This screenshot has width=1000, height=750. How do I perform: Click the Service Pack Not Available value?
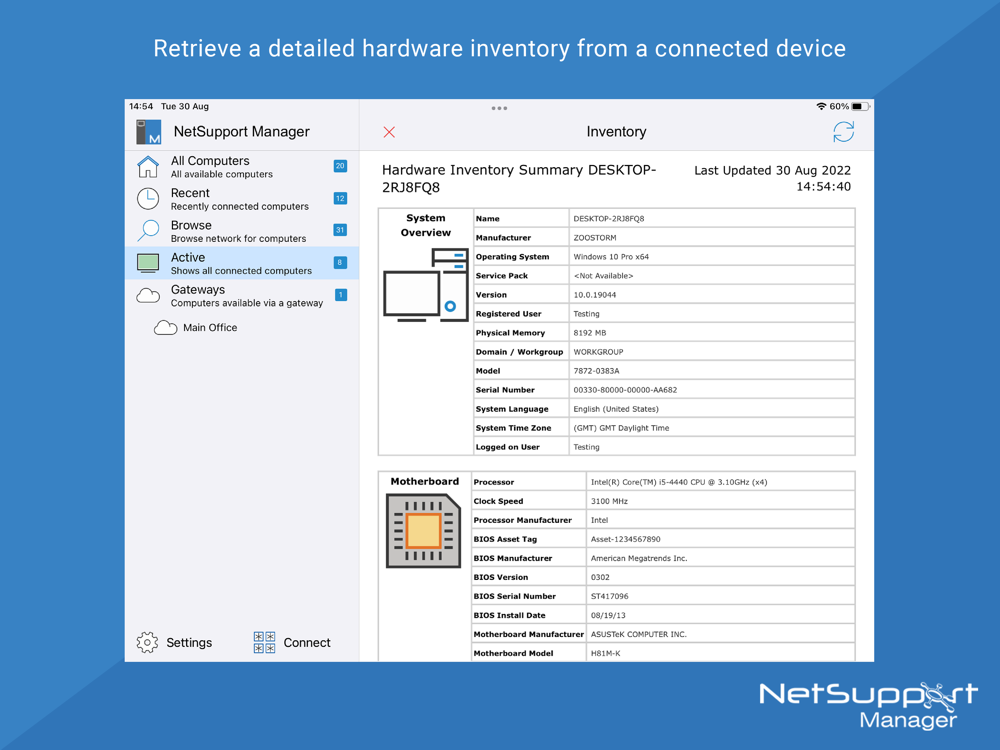tap(603, 276)
